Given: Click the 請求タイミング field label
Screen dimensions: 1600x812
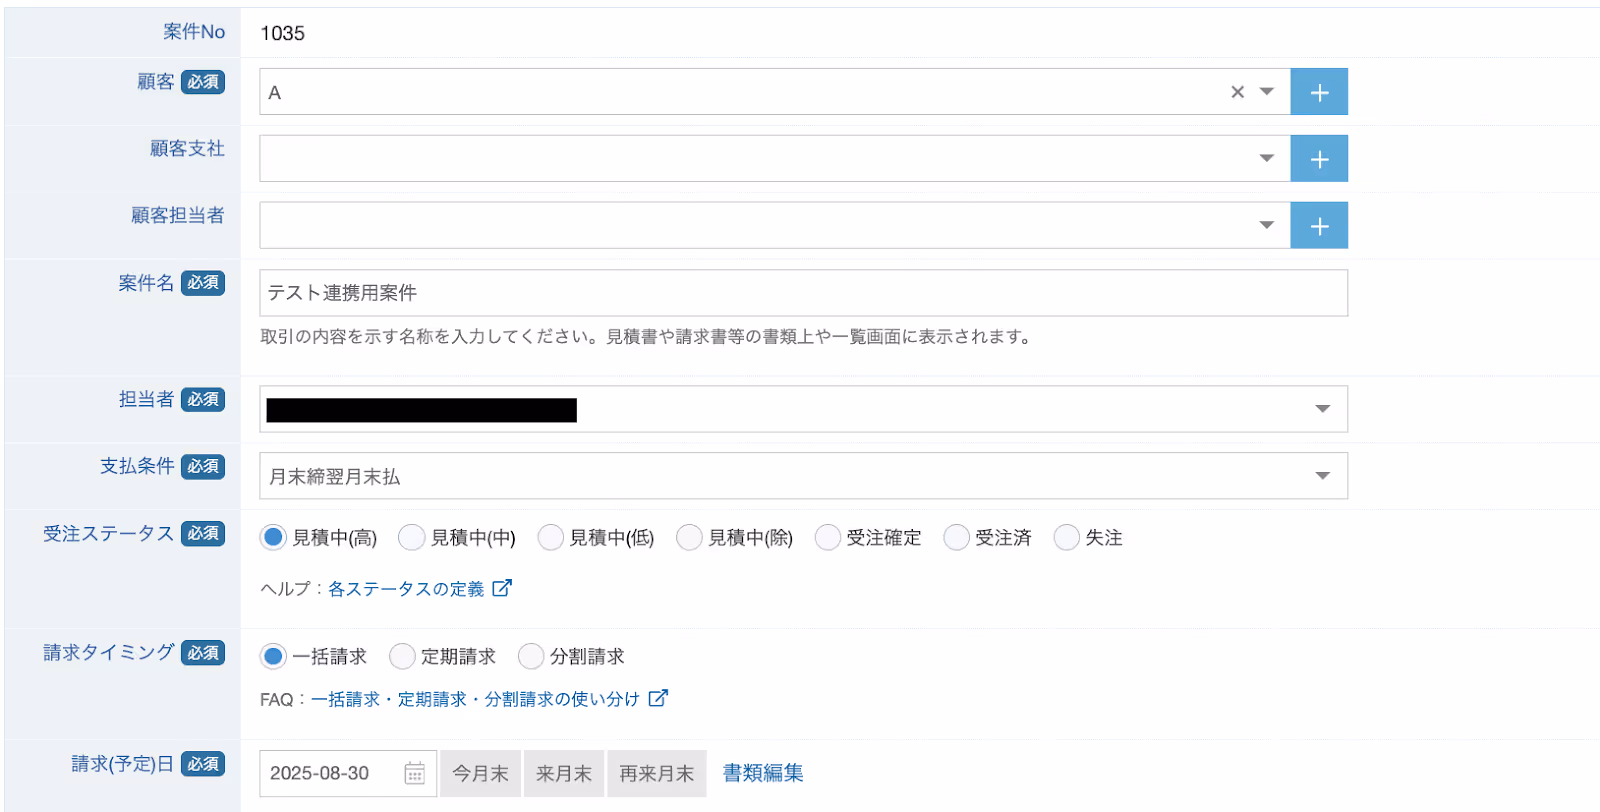Looking at the screenshot, I should (108, 653).
